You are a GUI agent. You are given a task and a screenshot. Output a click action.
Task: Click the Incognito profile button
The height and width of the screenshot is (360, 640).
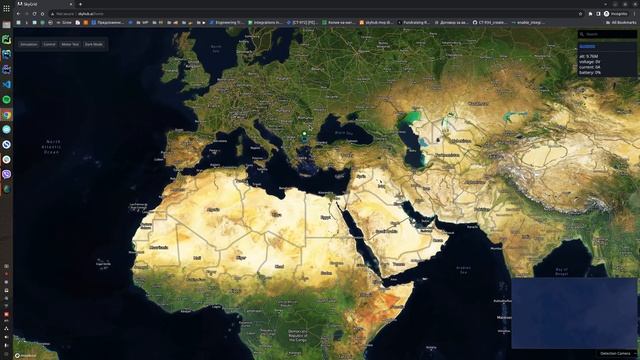[x=616, y=14]
